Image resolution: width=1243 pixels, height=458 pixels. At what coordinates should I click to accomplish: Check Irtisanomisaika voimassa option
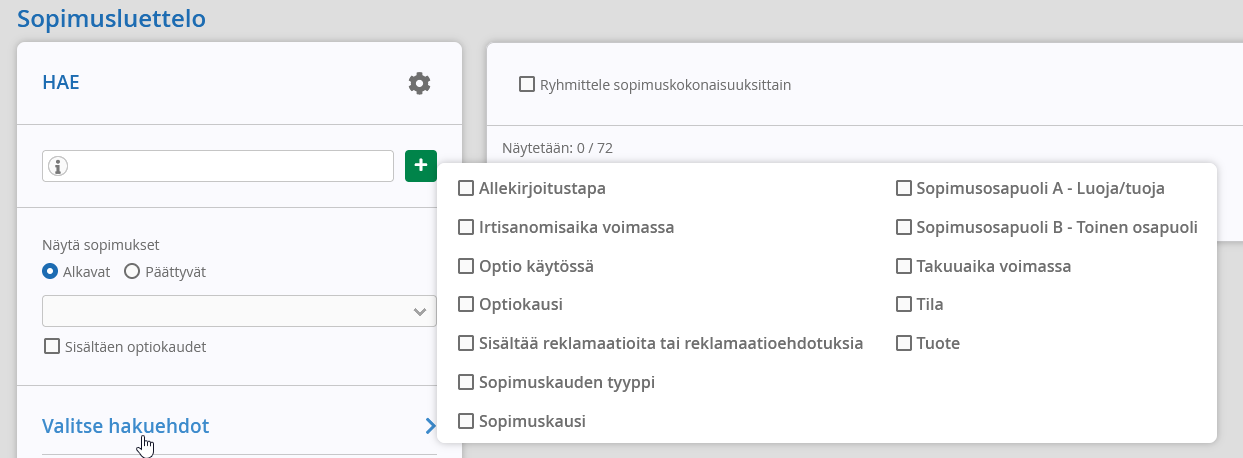[x=465, y=227]
